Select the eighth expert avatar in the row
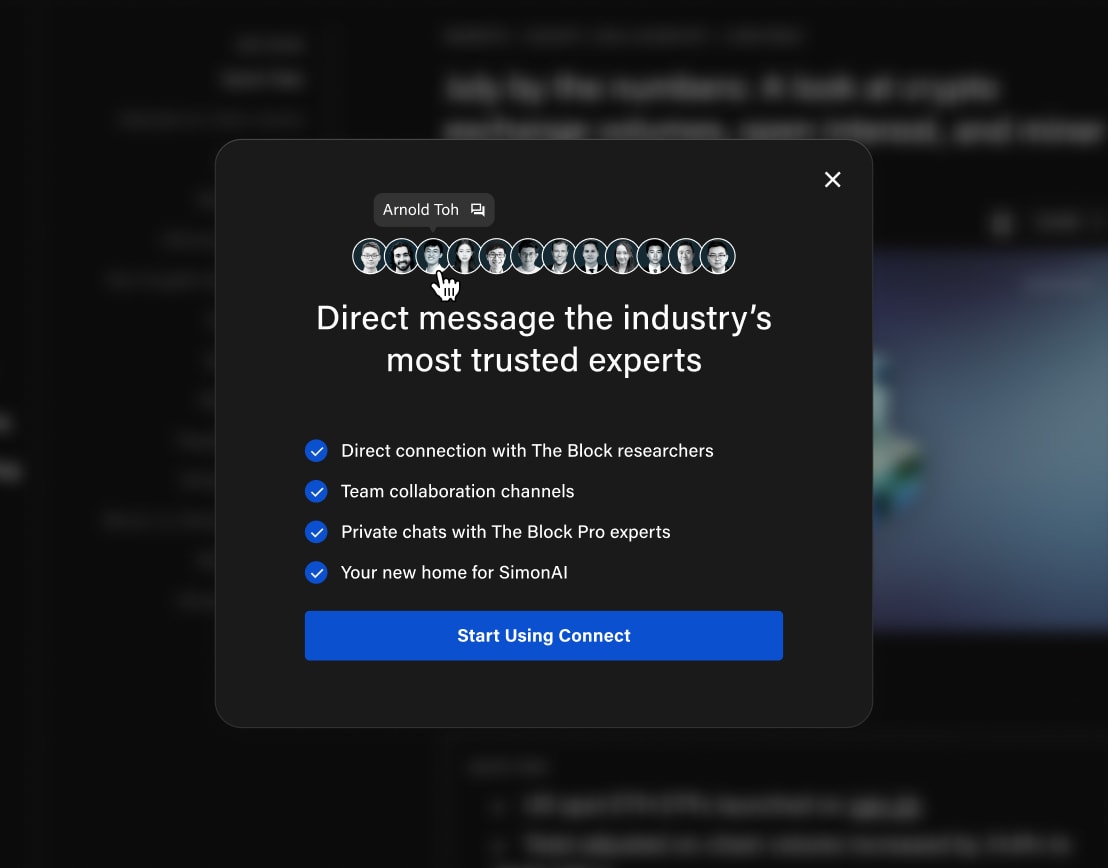Image resolution: width=1108 pixels, height=868 pixels. (x=591, y=257)
